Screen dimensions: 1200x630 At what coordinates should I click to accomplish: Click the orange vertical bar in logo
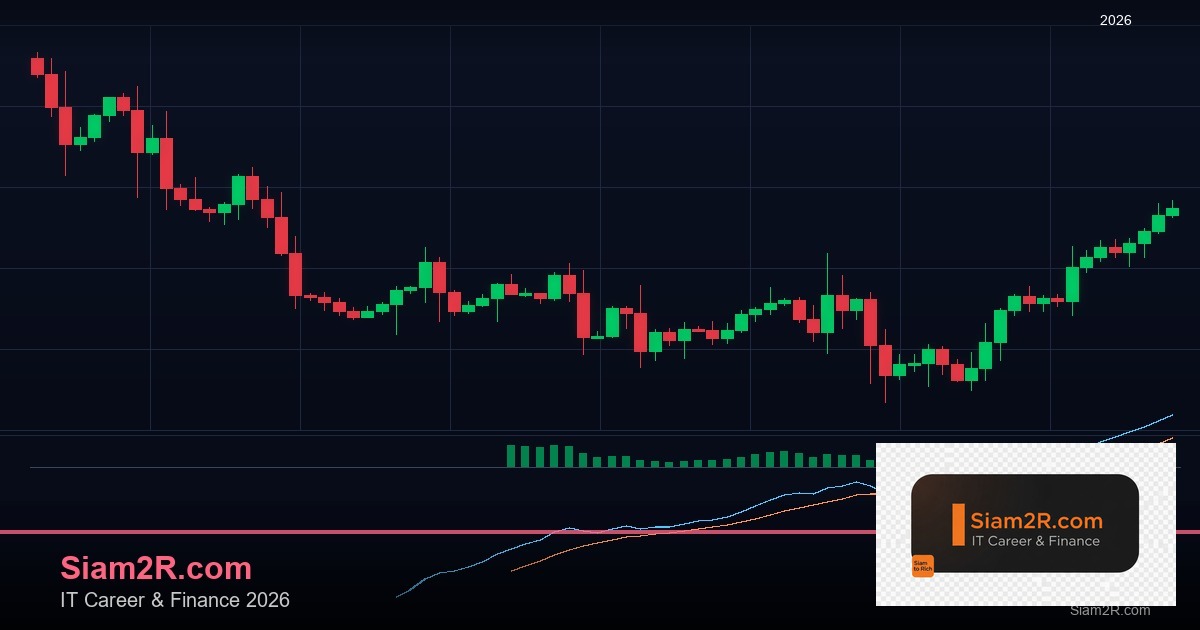tap(958, 525)
